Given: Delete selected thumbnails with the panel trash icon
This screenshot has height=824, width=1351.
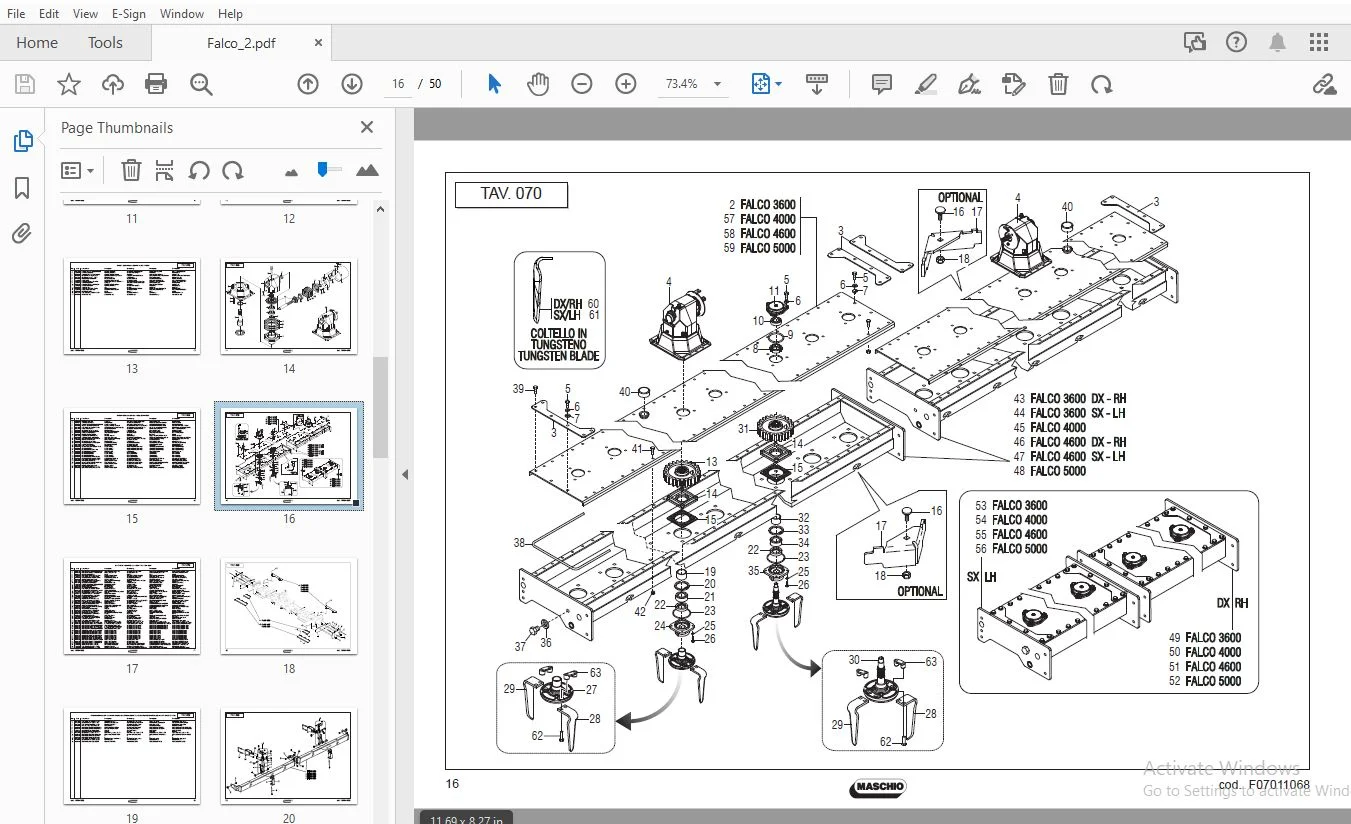Looking at the screenshot, I should click(x=131, y=170).
